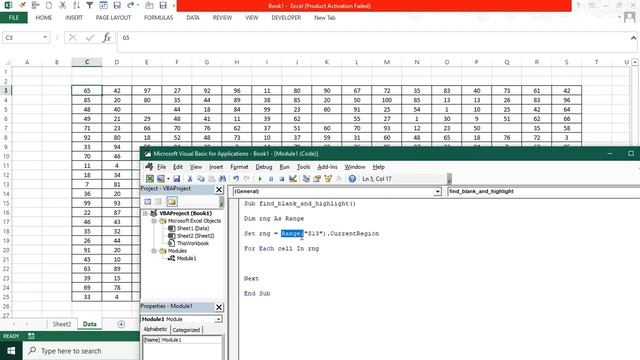Select Sheet2 (Sheet2) in project tree
640x360 pixels.
click(x=195, y=236)
